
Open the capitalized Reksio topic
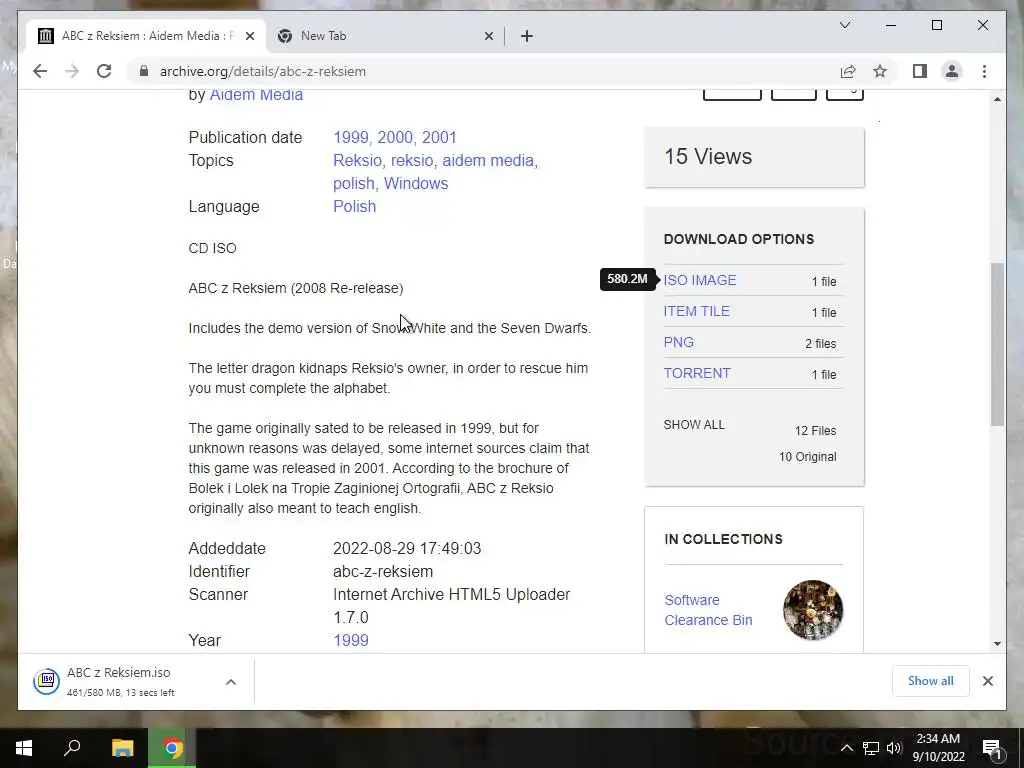tap(357, 160)
